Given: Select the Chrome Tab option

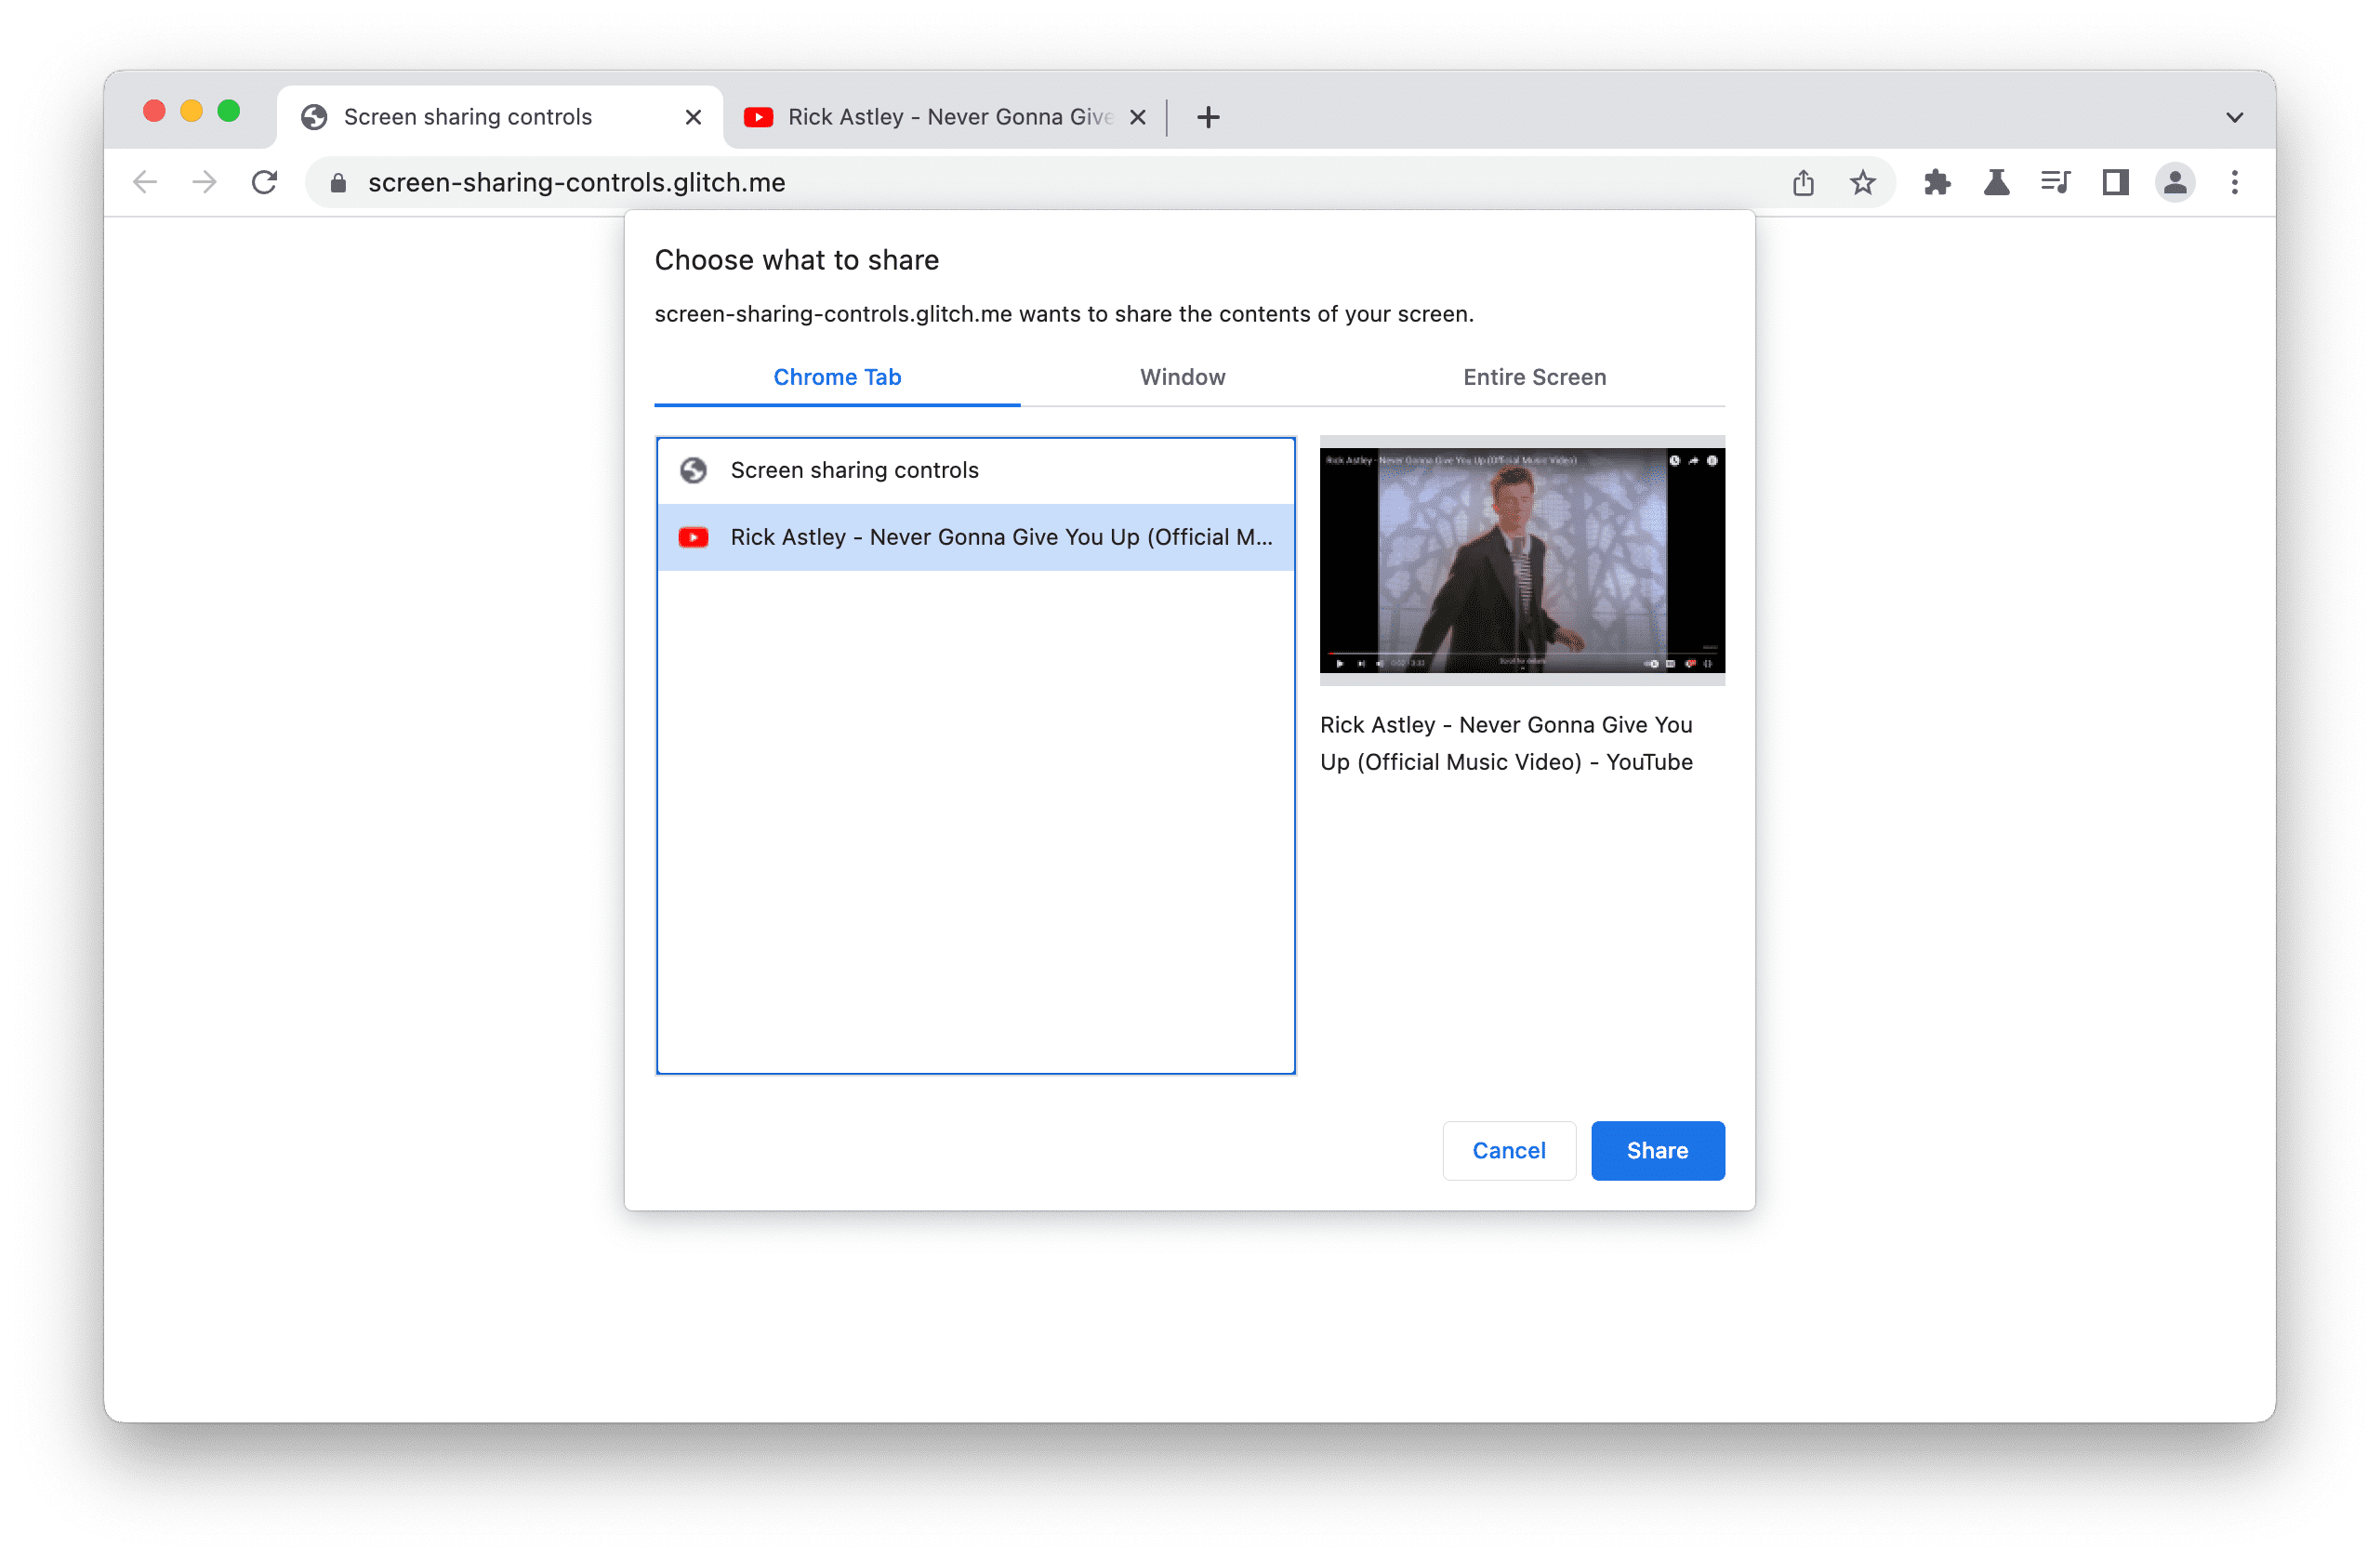Looking at the screenshot, I should point(838,375).
